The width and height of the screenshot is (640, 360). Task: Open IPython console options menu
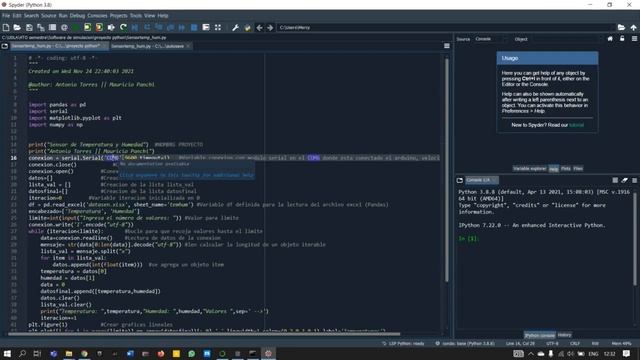pyautogui.click(x=634, y=180)
